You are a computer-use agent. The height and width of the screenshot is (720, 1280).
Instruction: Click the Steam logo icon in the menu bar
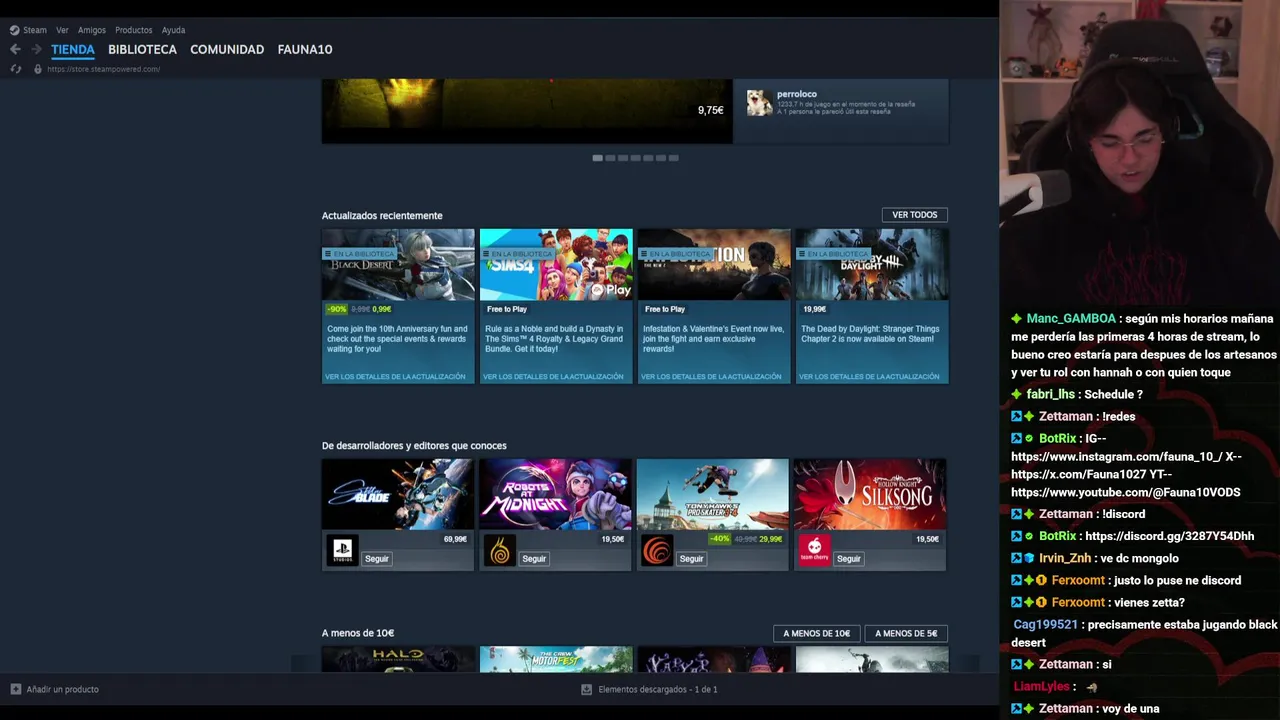click(x=14, y=30)
